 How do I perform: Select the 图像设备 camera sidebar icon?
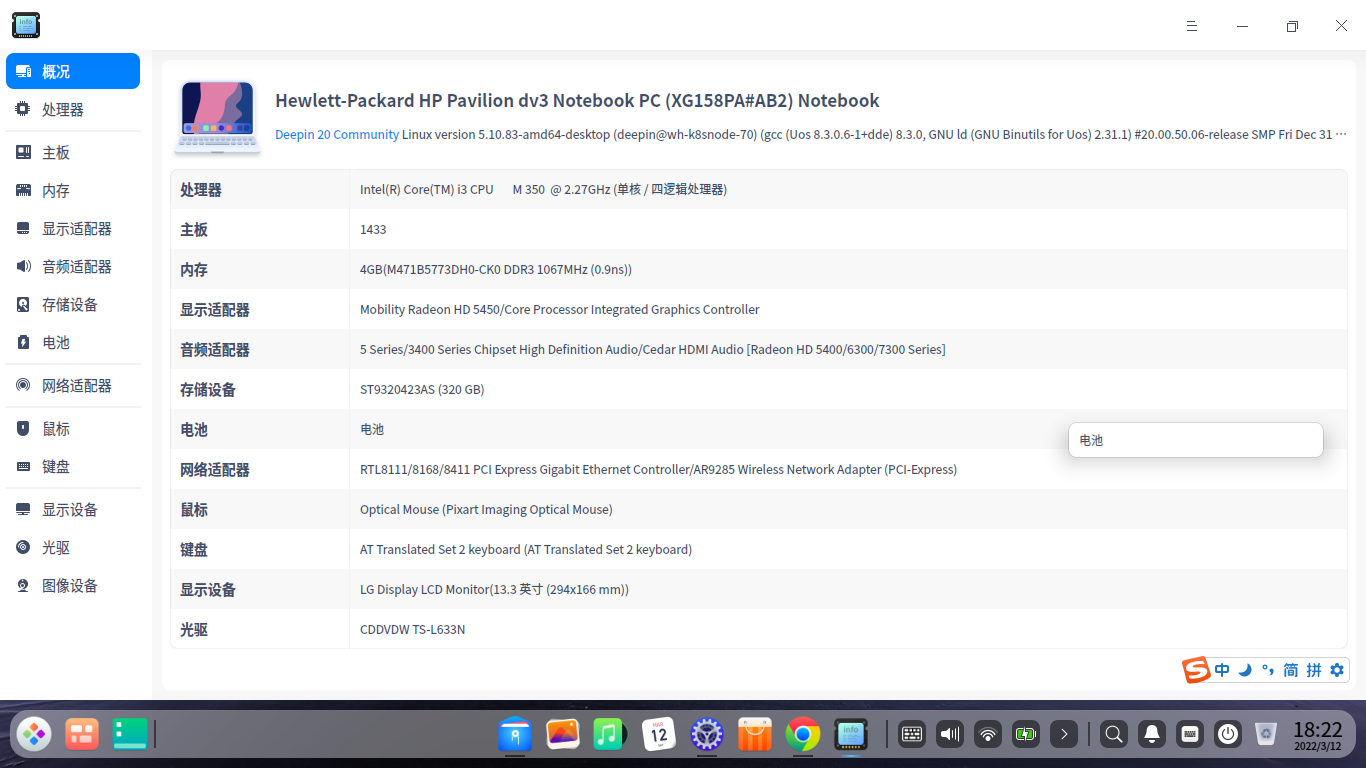pyautogui.click(x=23, y=586)
